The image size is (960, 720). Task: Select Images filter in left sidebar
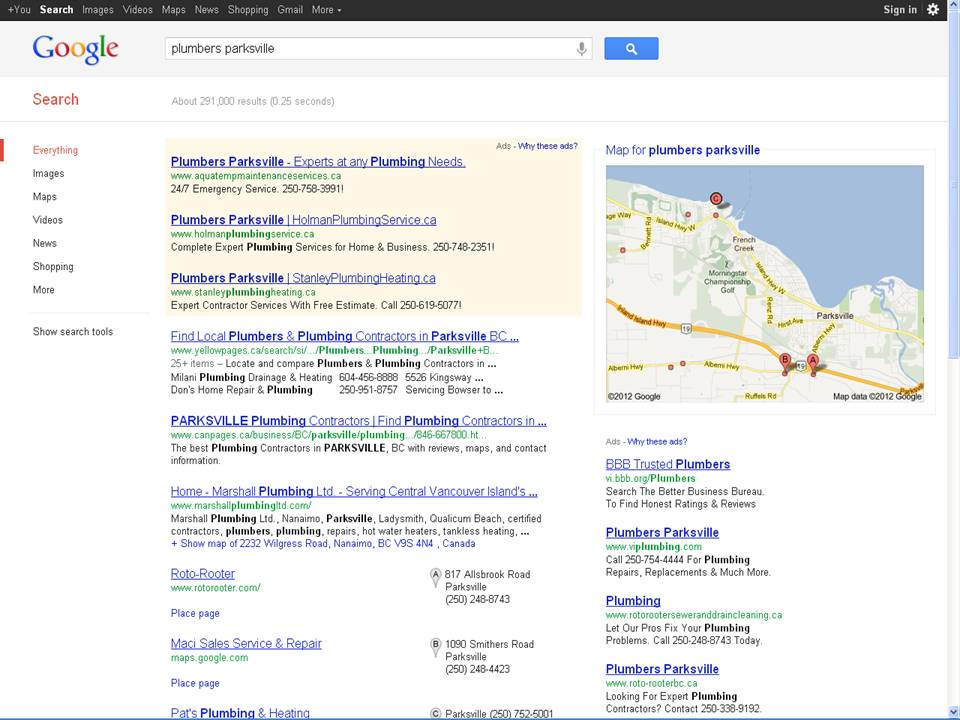tap(48, 173)
